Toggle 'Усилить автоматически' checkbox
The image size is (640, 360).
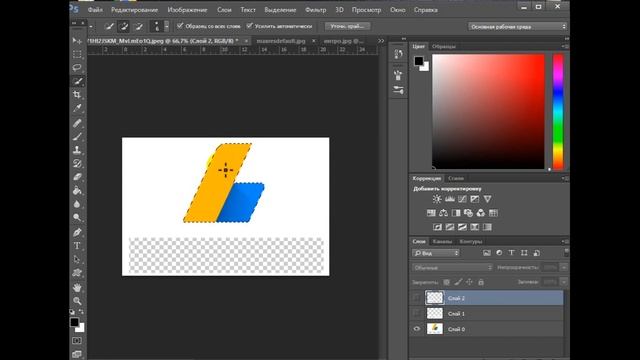[x=249, y=26]
